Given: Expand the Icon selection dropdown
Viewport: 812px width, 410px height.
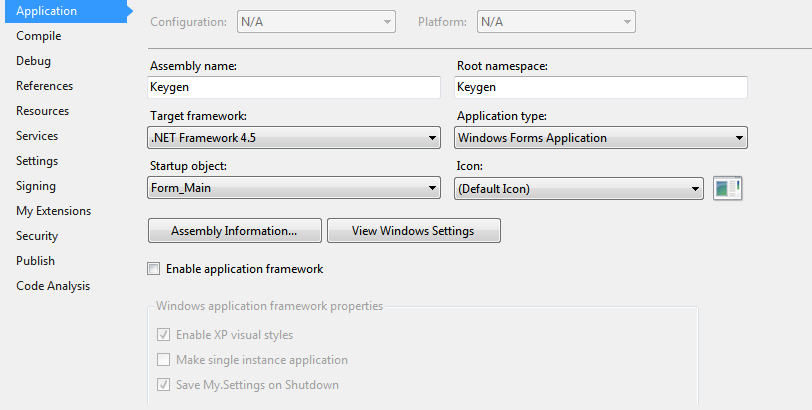Looking at the screenshot, I should coord(579,188).
